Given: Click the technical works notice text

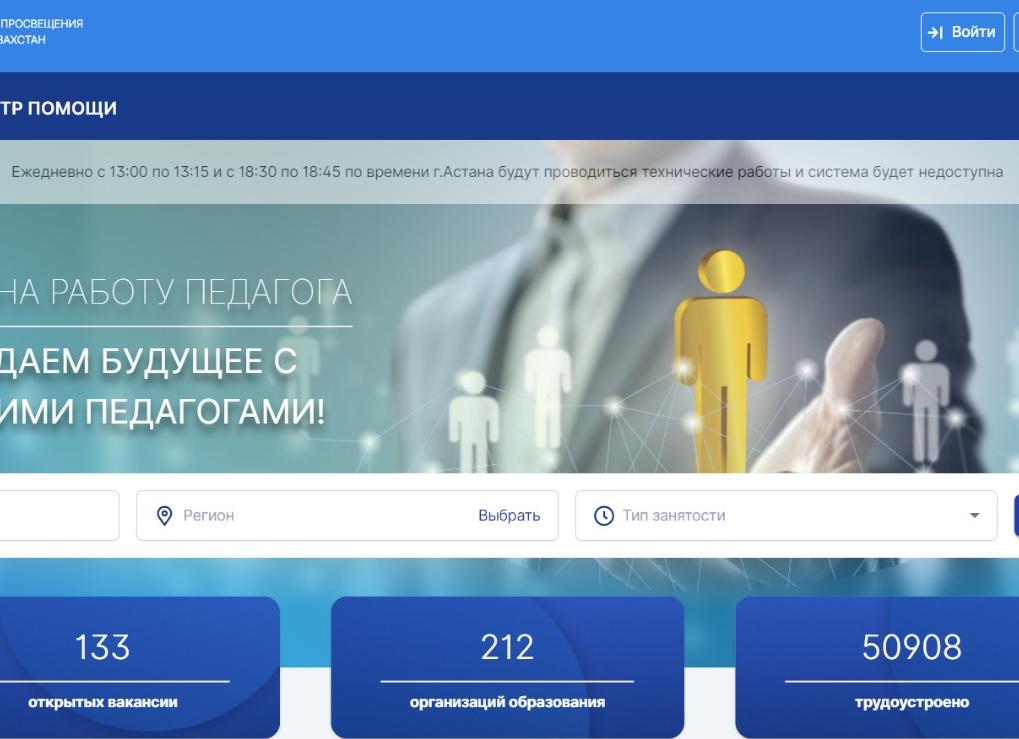Looking at the screenshot, I should (507, 172).
